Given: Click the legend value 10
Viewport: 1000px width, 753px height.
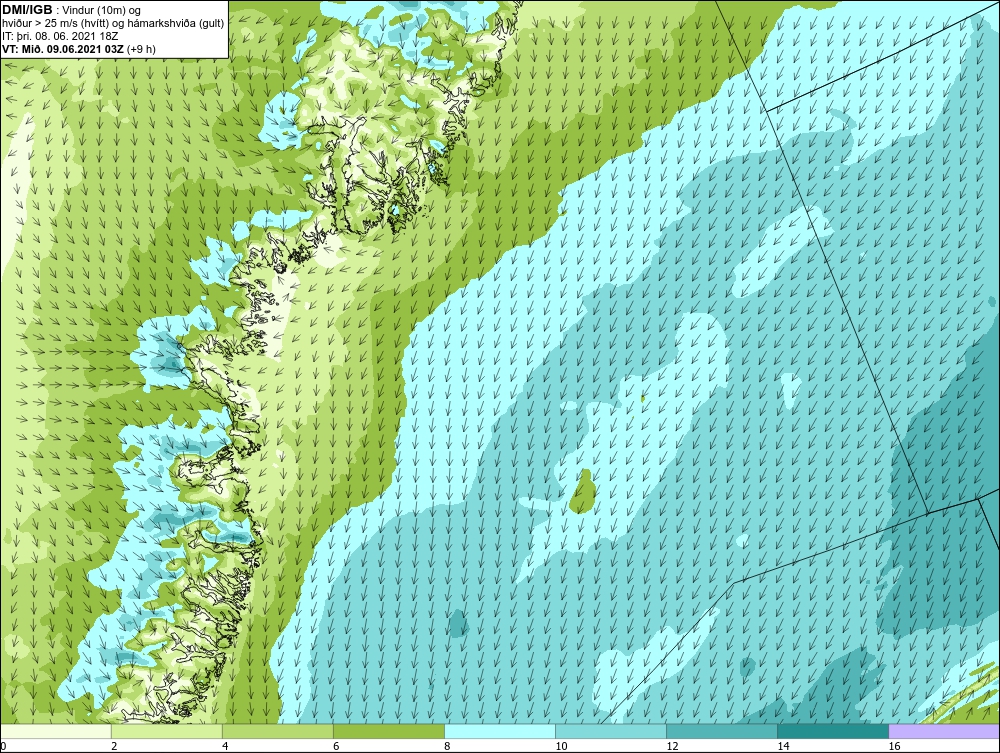Looking at the screenshot, I should [x=561, y=746].
